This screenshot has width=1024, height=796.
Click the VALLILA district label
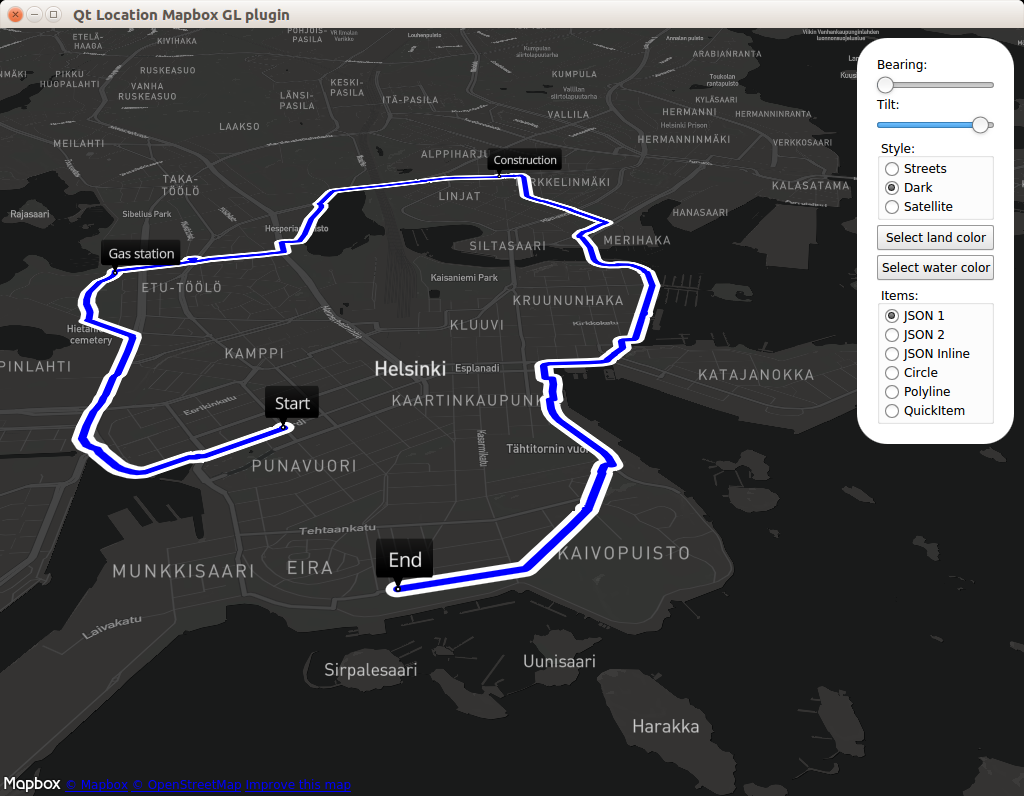pos(568,114)
